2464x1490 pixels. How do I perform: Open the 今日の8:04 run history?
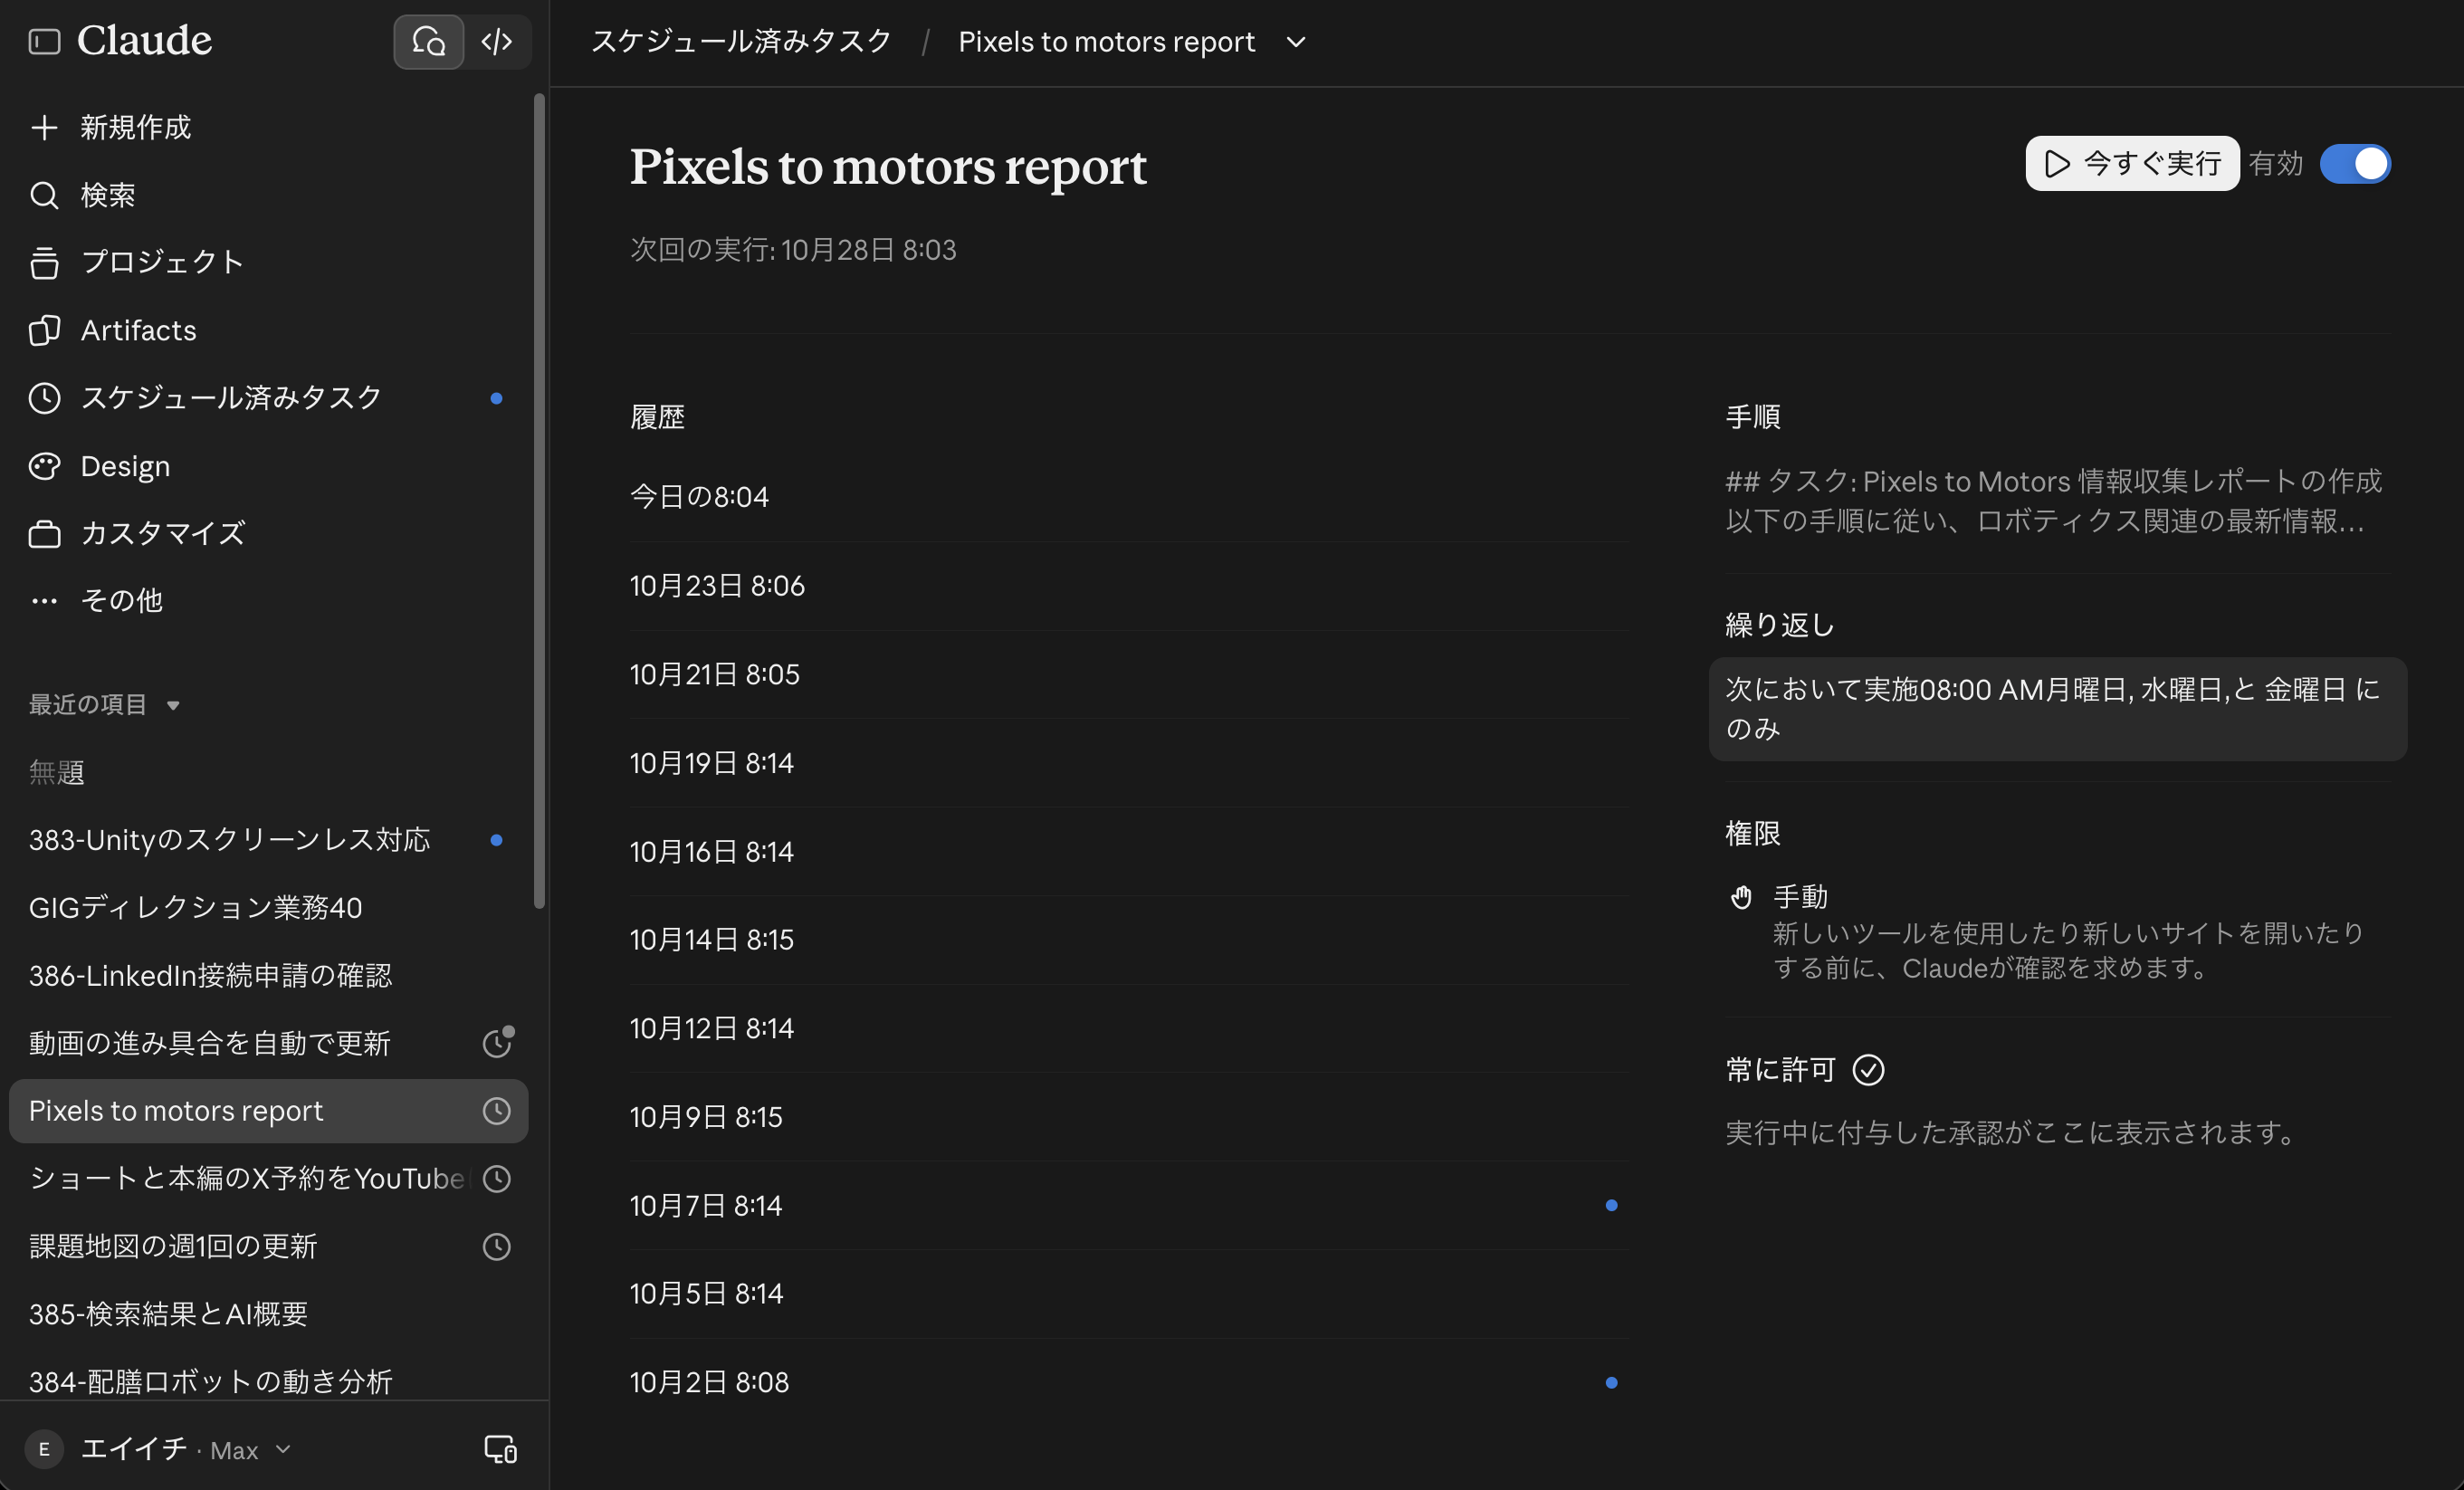(x=1129, y=497)
